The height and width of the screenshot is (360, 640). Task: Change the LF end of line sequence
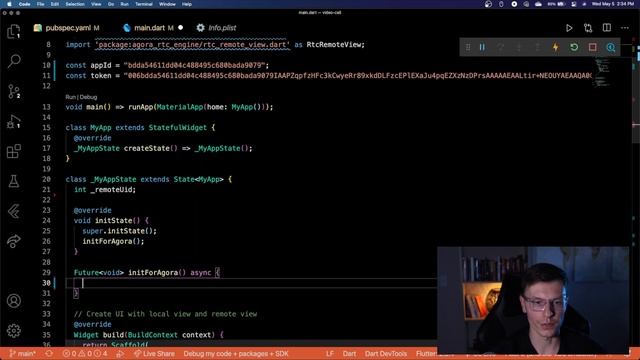[330, 353]
